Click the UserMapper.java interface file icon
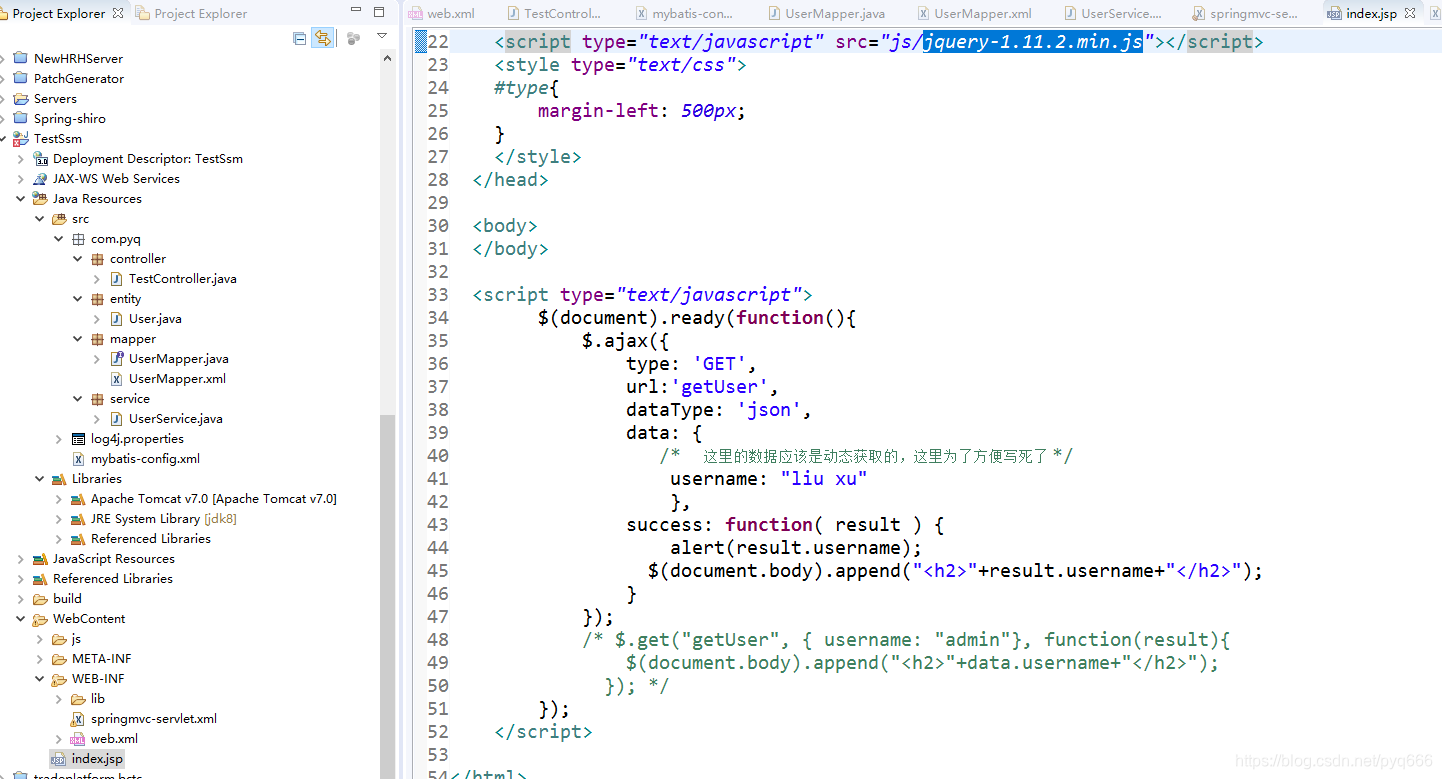Viewport: 1442px width, 779px height. pos(116,358)
